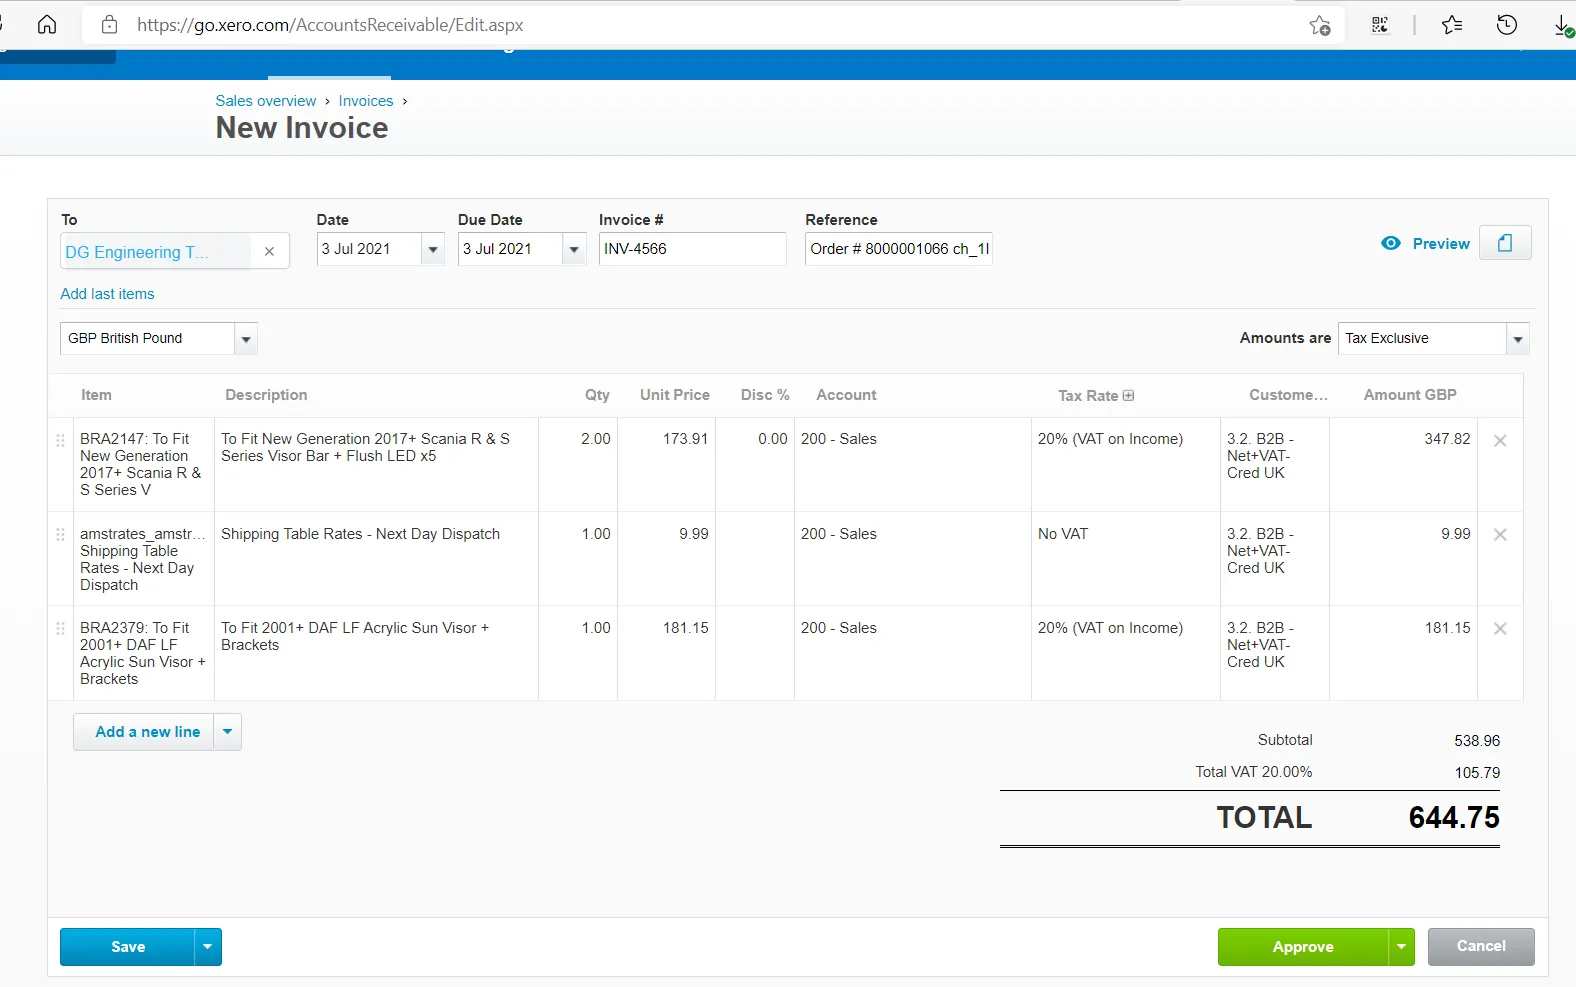Expand the Add a new line options arrow
1576x987 pixels.
(228, 732)
